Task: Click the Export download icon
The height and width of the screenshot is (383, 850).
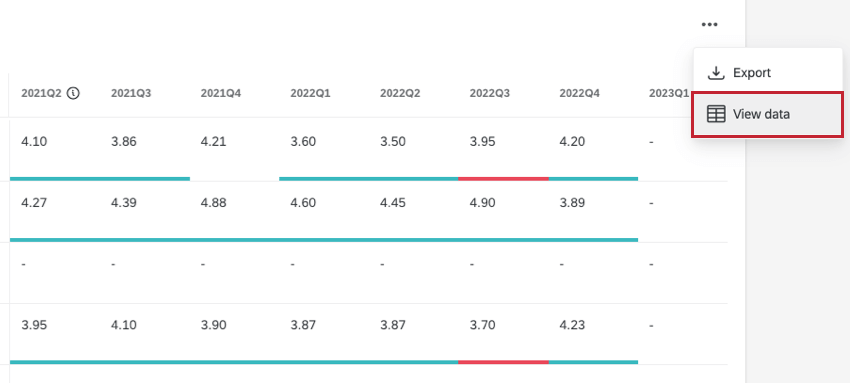Action: click(x=716, y=73)
